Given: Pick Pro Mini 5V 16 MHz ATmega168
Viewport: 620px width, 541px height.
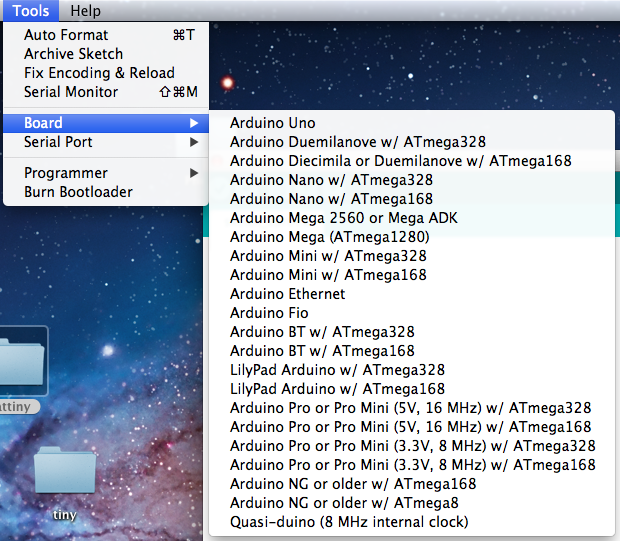Looking at the screenshot, I should click(412, 427).
